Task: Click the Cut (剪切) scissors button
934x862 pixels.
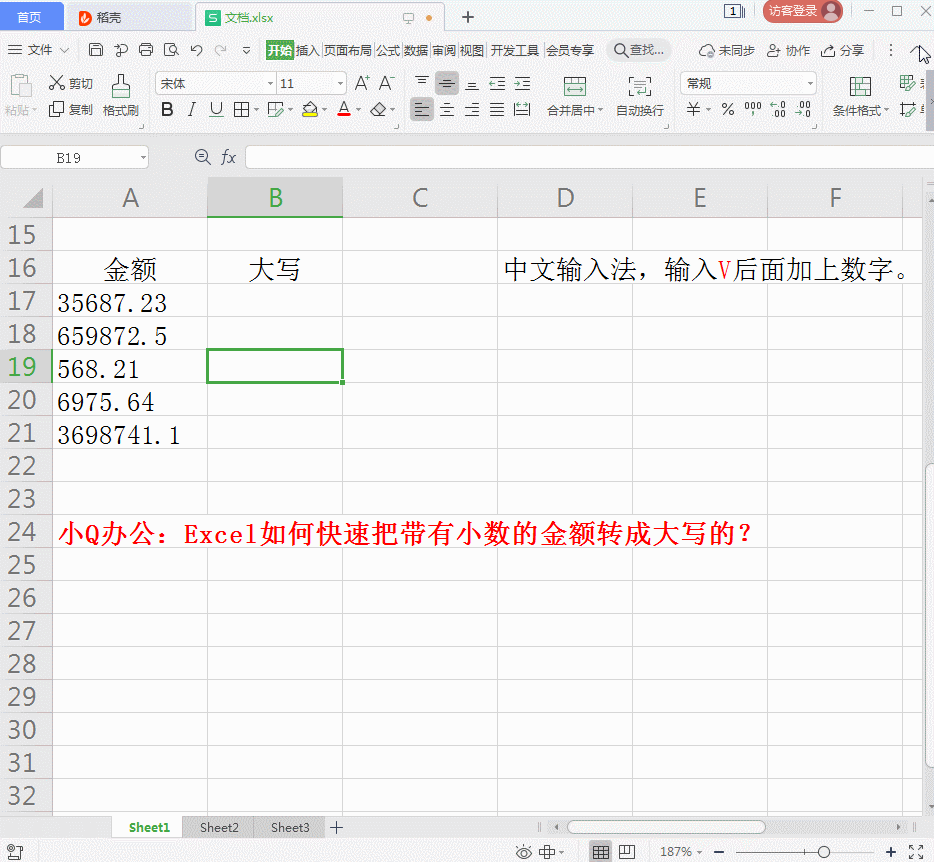Action: (71, 83)
